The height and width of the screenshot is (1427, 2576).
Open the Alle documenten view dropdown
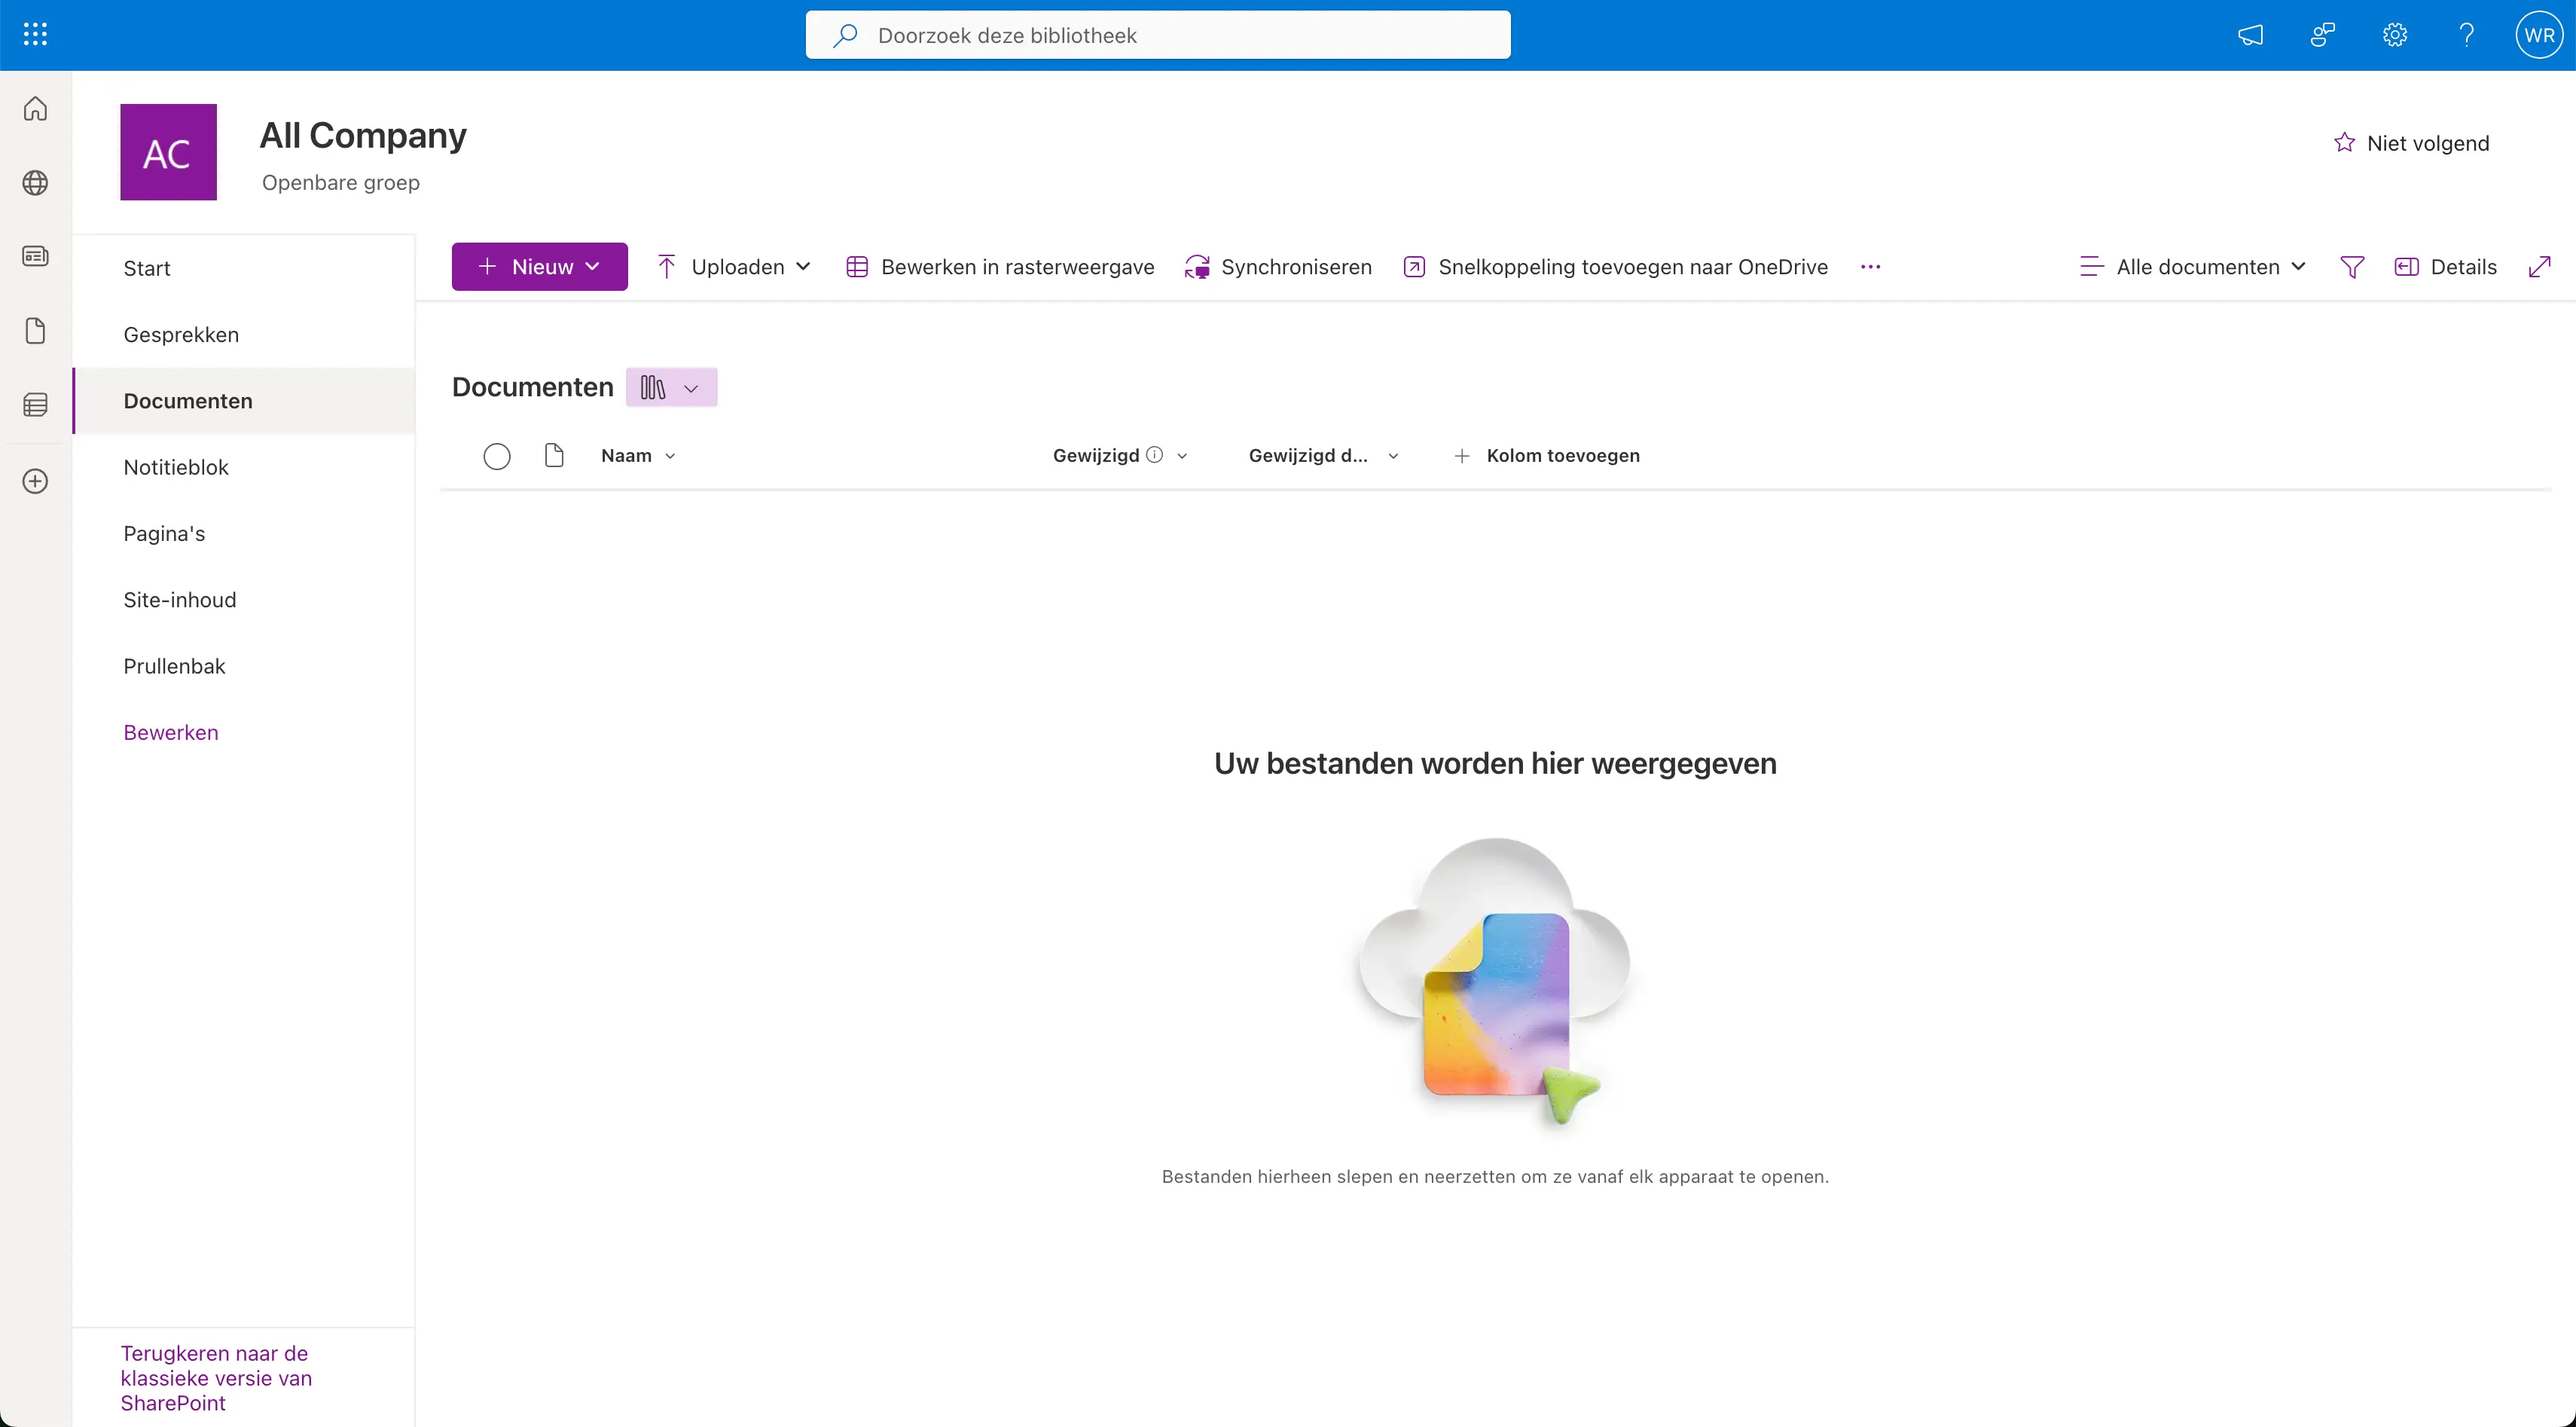pyautogui.click(x=2192, y=266)
